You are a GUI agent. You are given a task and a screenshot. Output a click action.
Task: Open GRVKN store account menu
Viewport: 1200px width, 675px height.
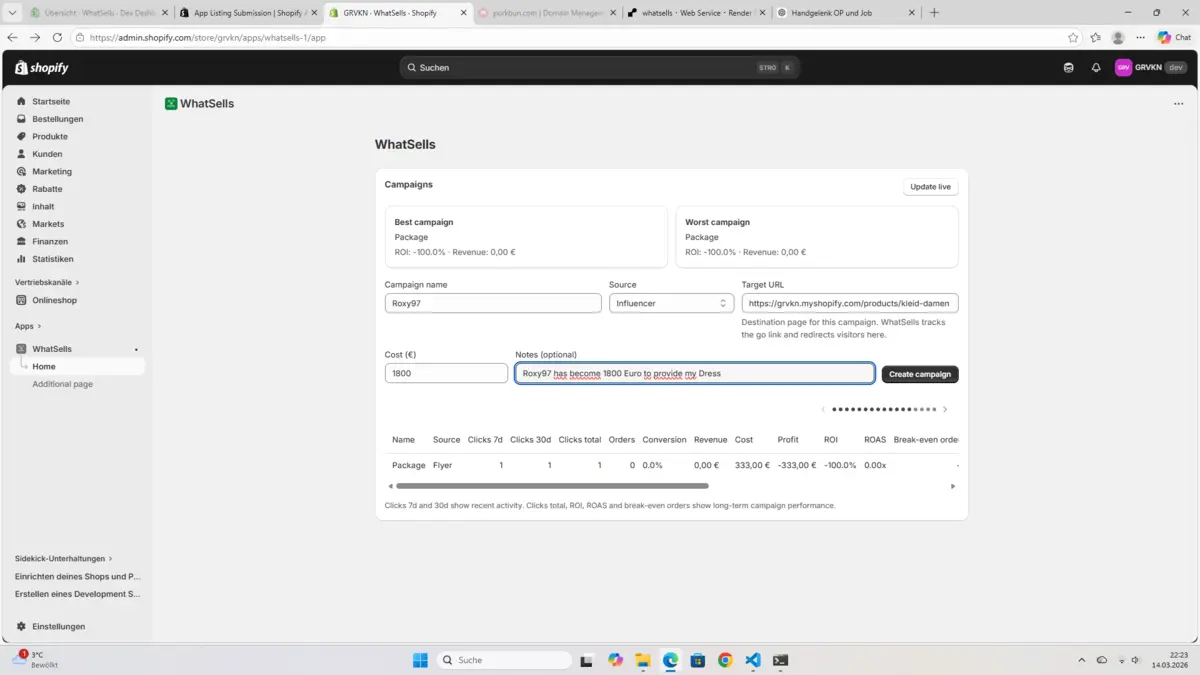click(x=1151, y=67)
